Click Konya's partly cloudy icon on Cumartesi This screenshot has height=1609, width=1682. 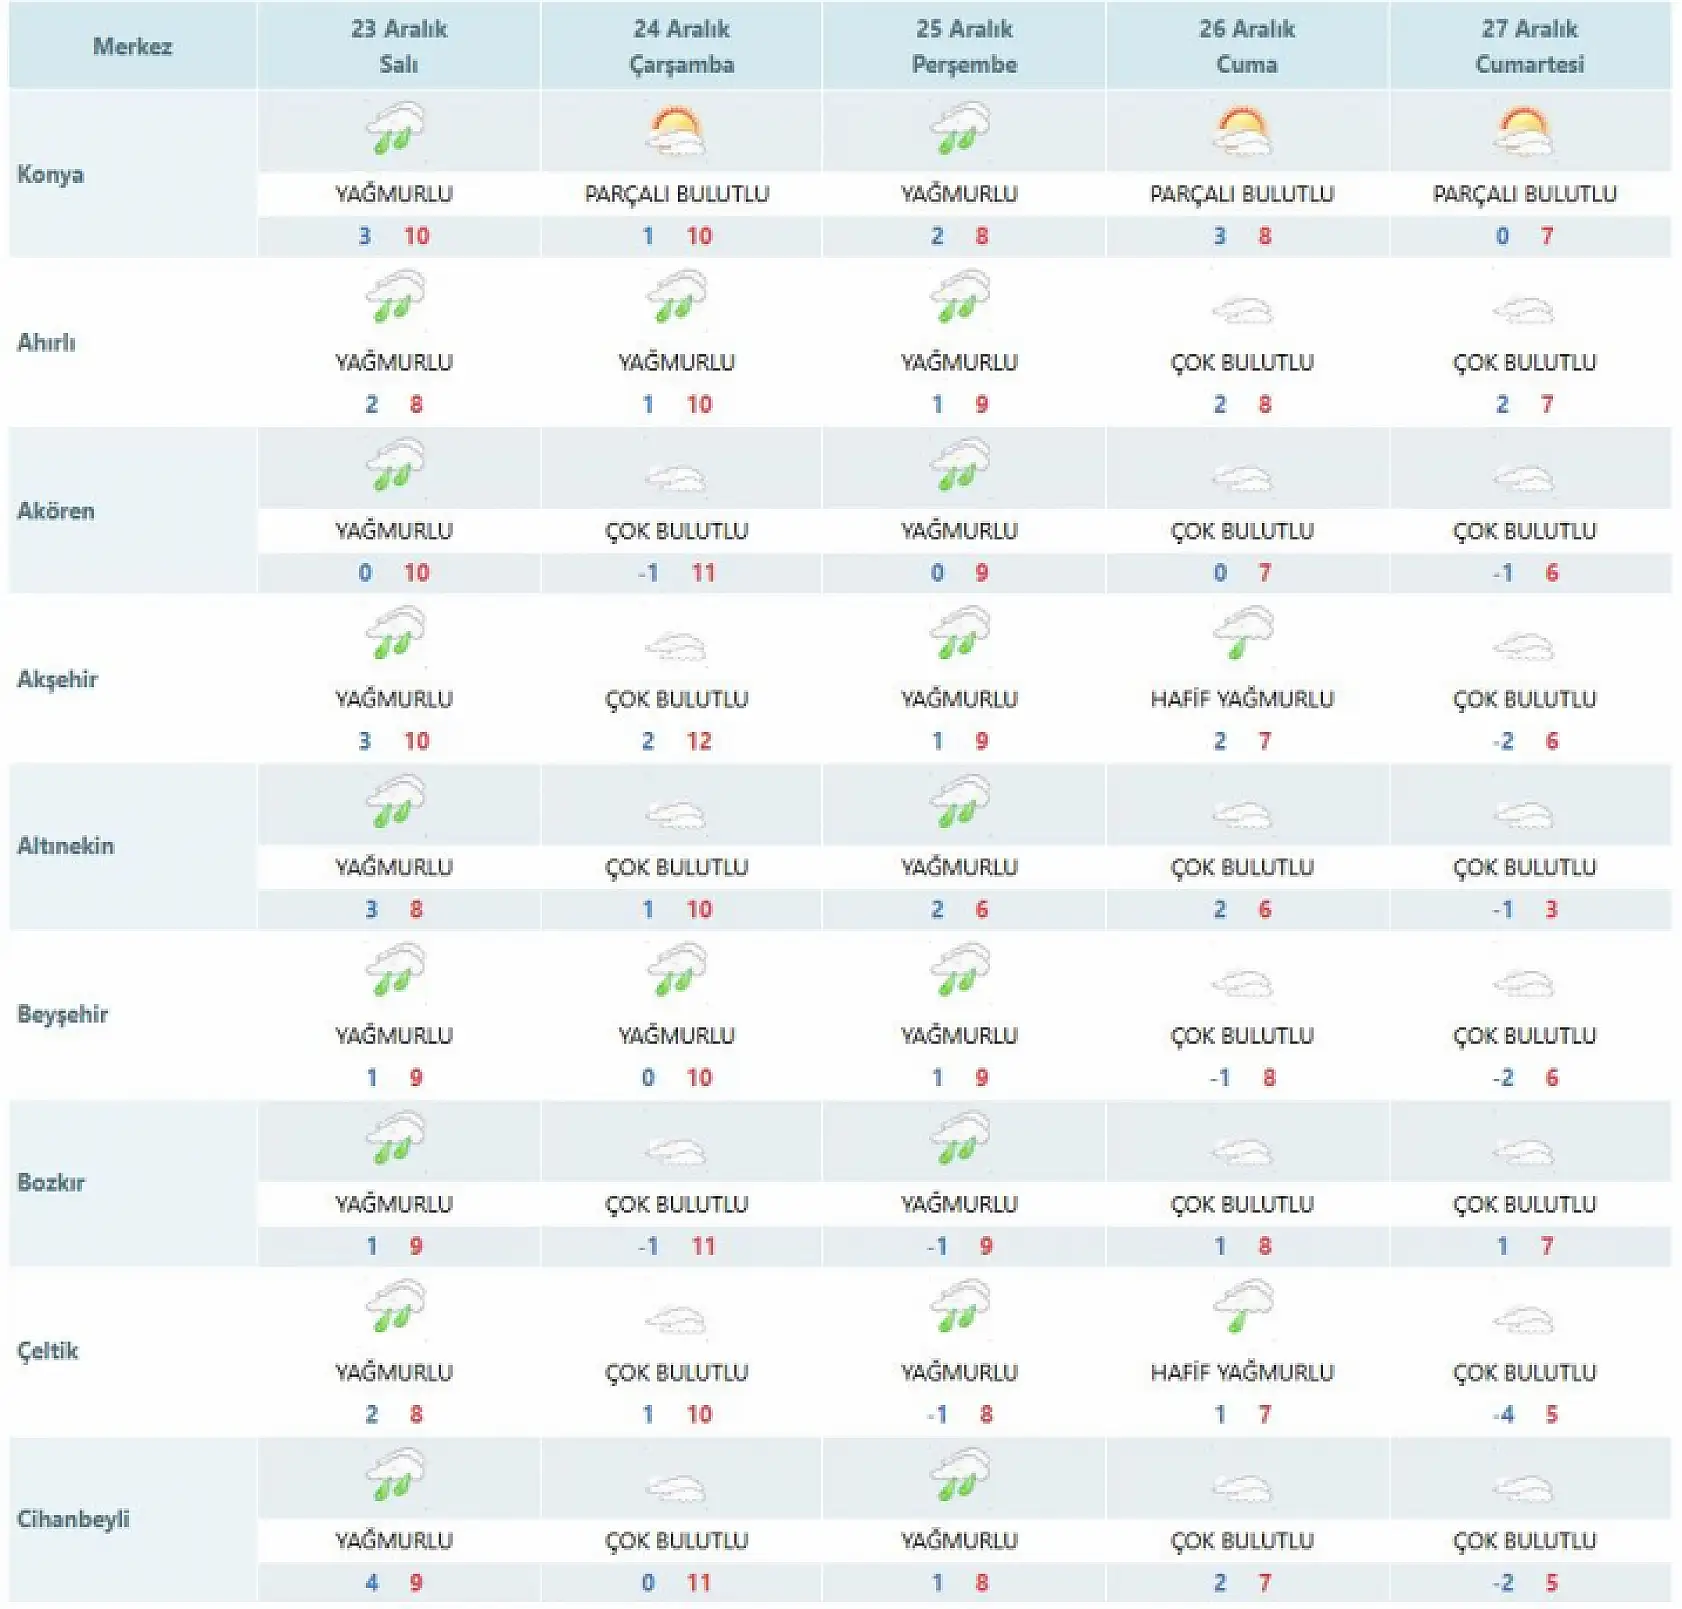point(1524,132)
